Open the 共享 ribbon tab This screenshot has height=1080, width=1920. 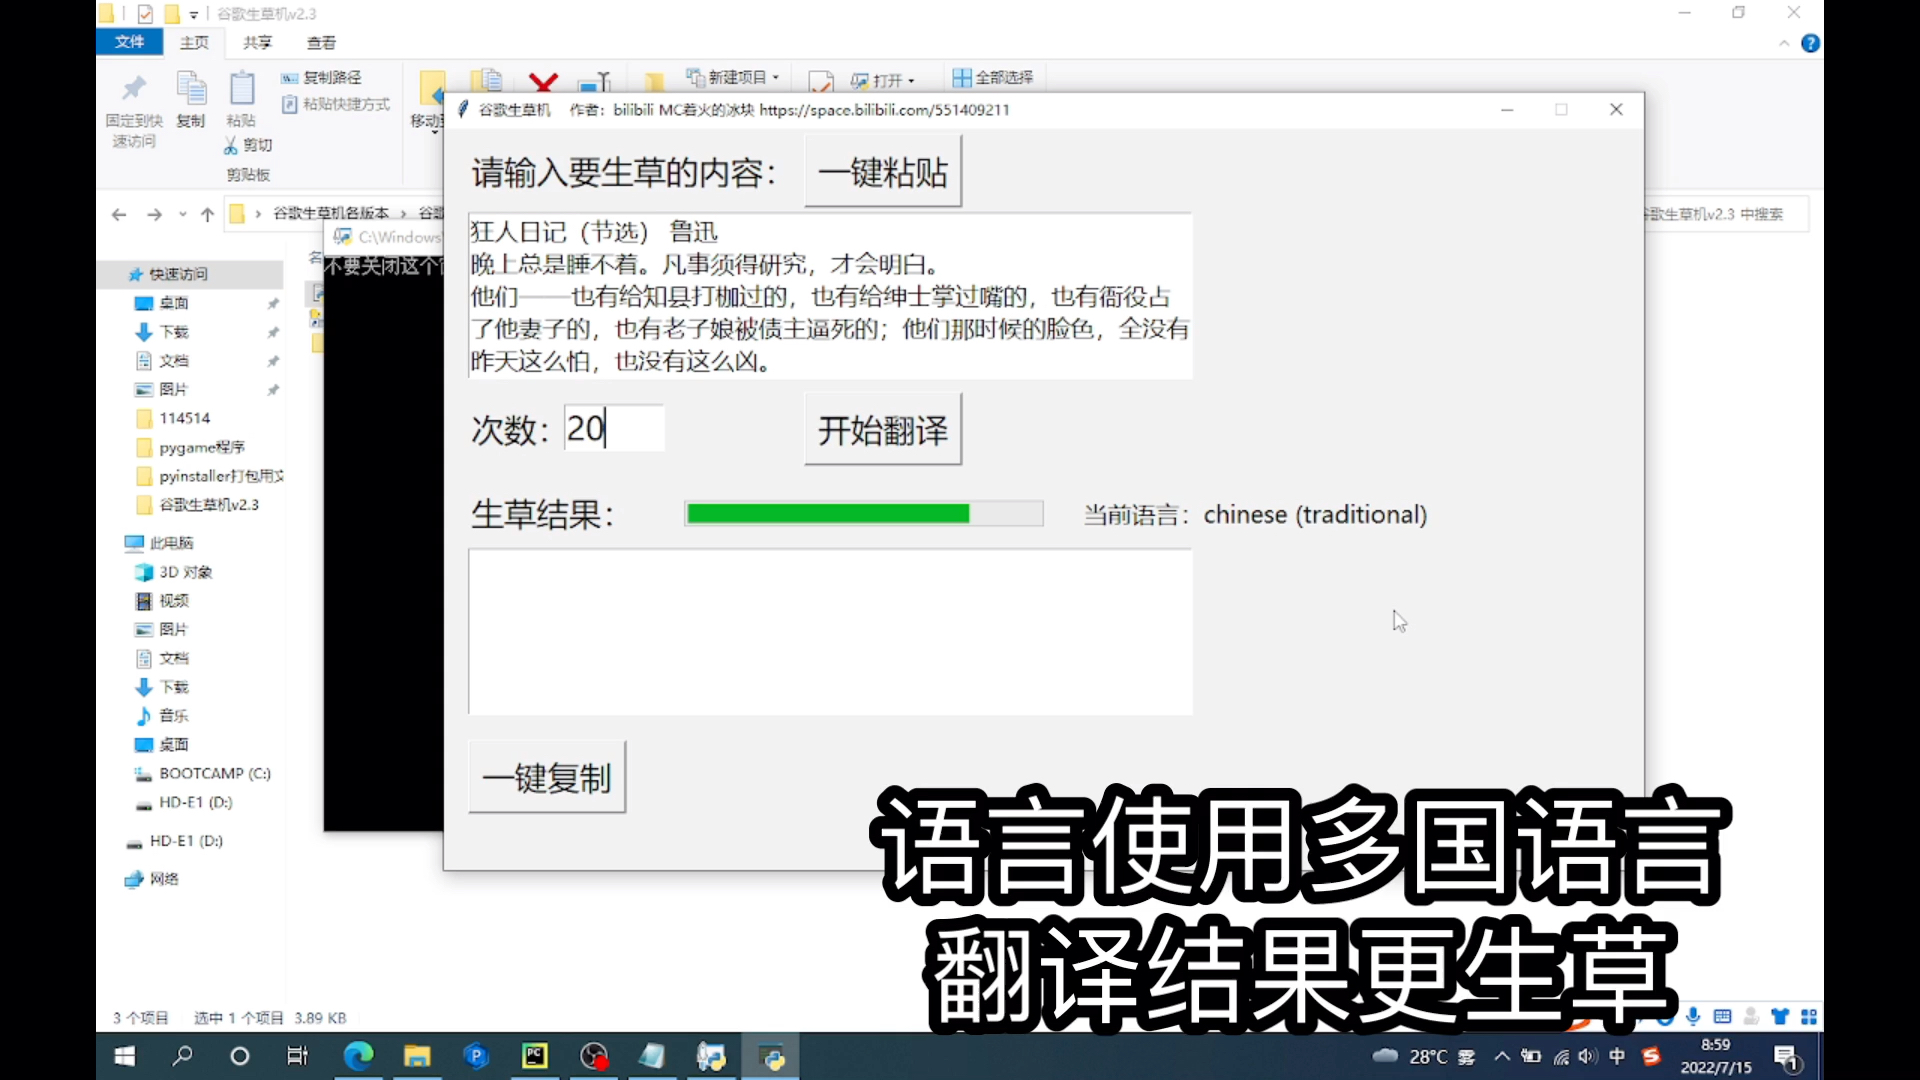[x=257, y=42]
